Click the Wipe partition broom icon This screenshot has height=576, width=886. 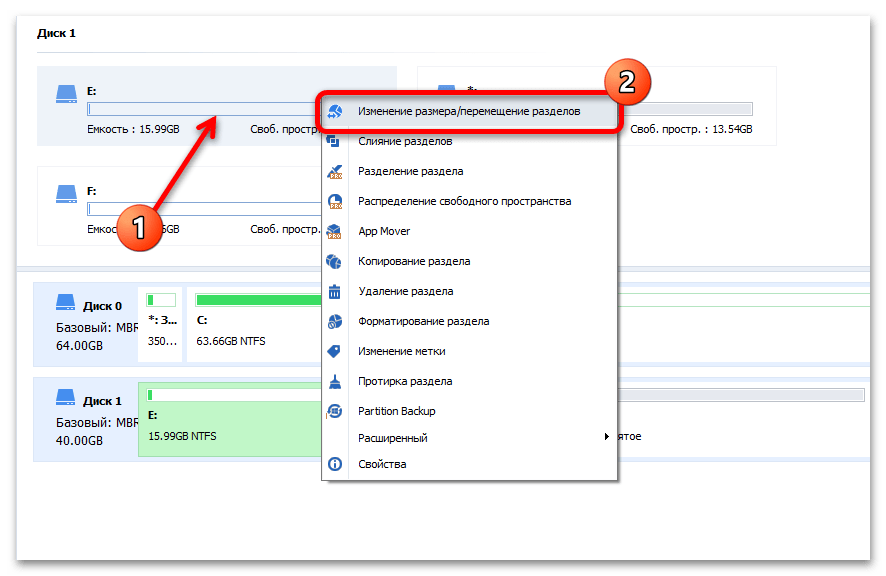335,382
